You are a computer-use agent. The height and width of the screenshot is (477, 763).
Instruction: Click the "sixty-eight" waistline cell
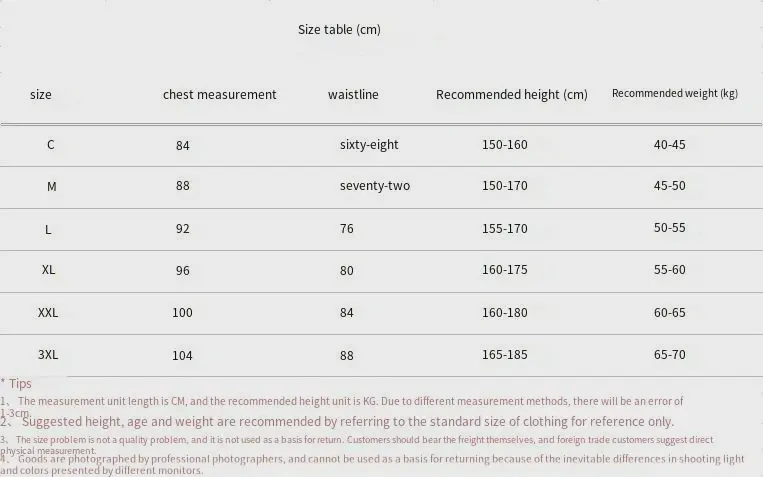tap(369, 145)
